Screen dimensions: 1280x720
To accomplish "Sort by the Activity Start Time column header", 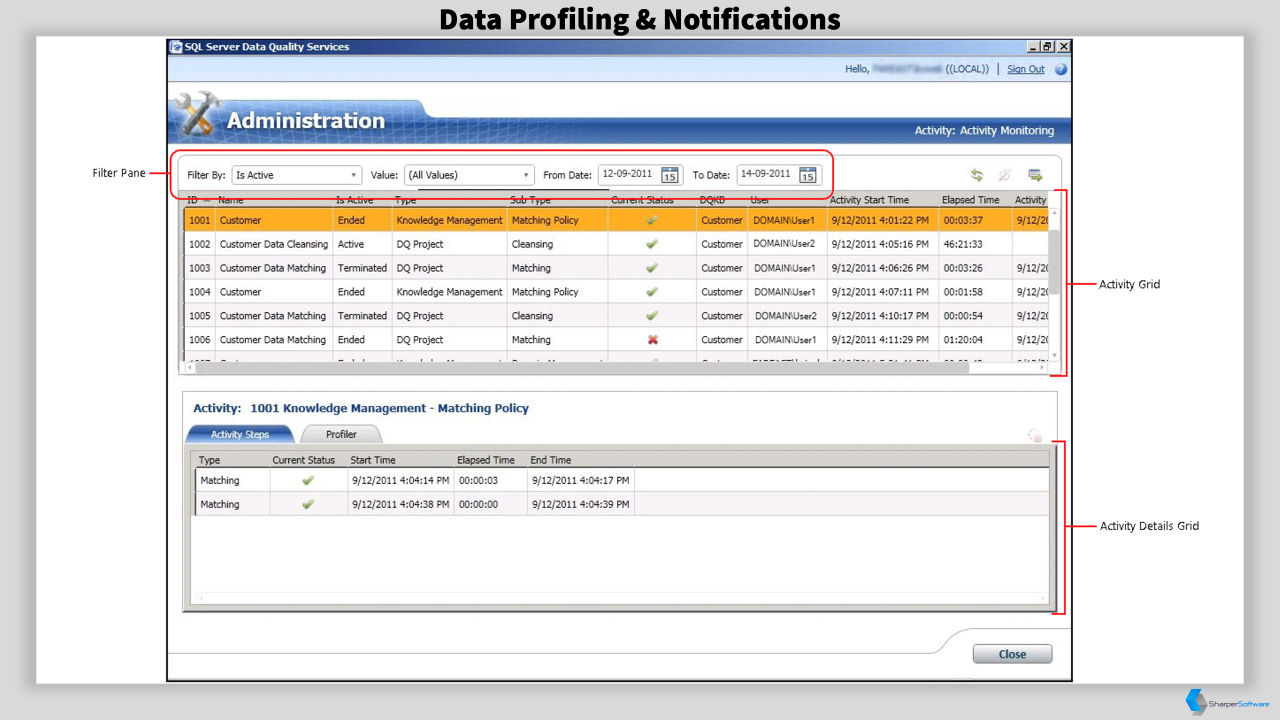I will tap(870, 200).
